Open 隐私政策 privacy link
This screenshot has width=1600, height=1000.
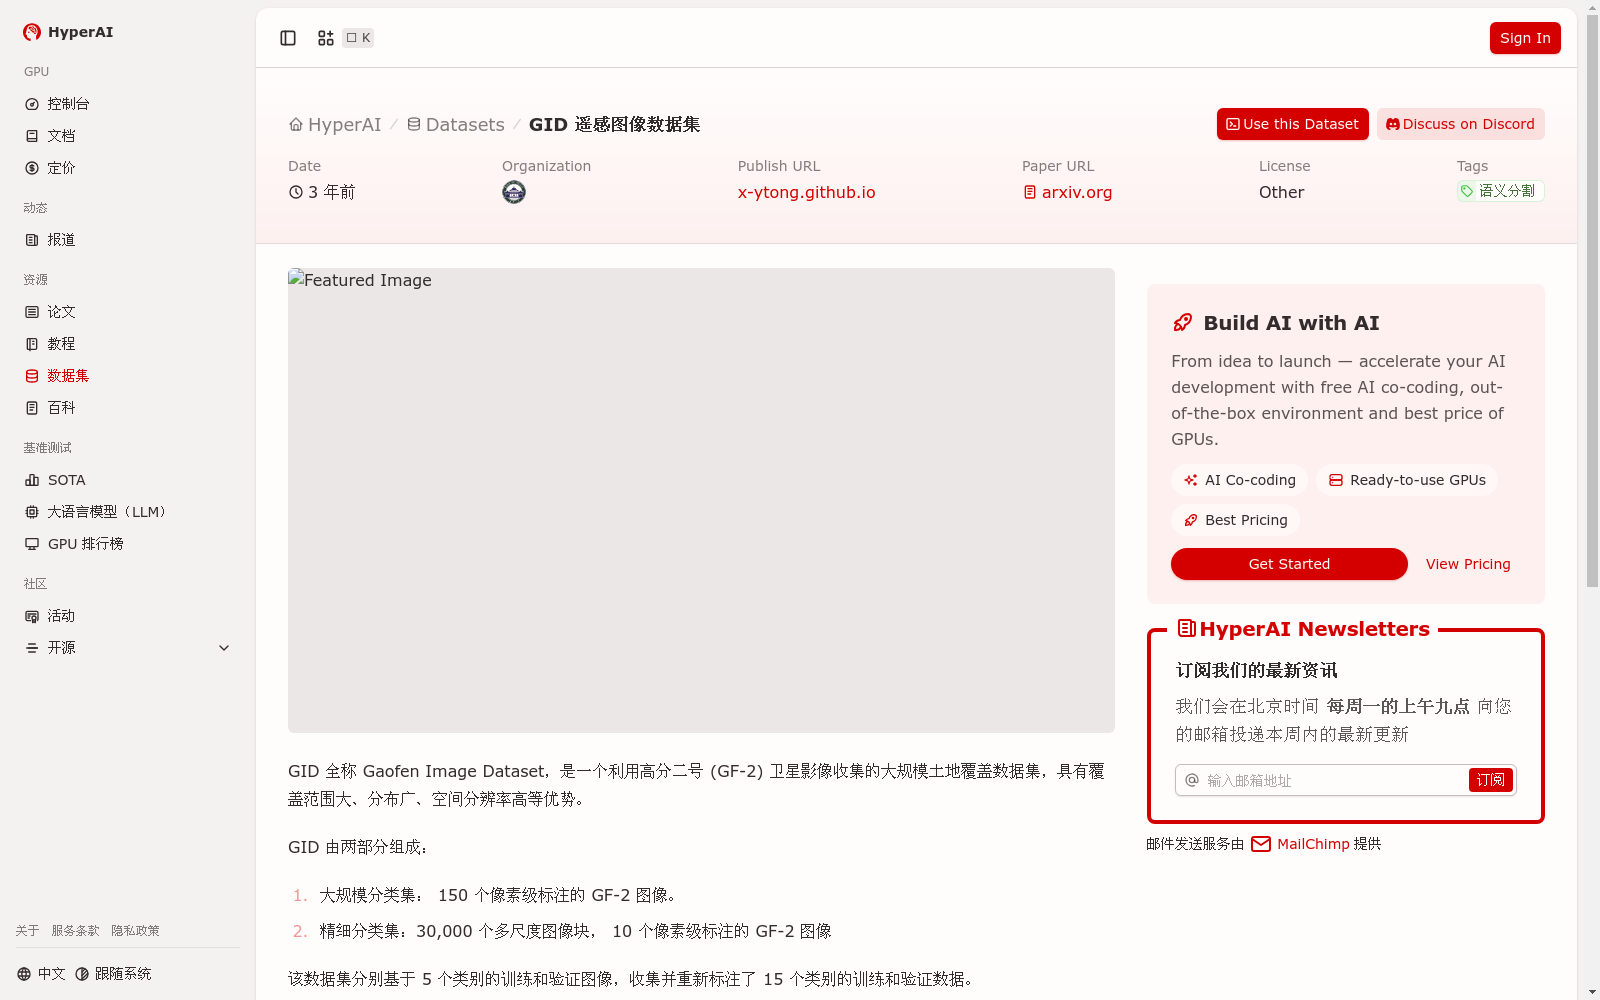135,931
